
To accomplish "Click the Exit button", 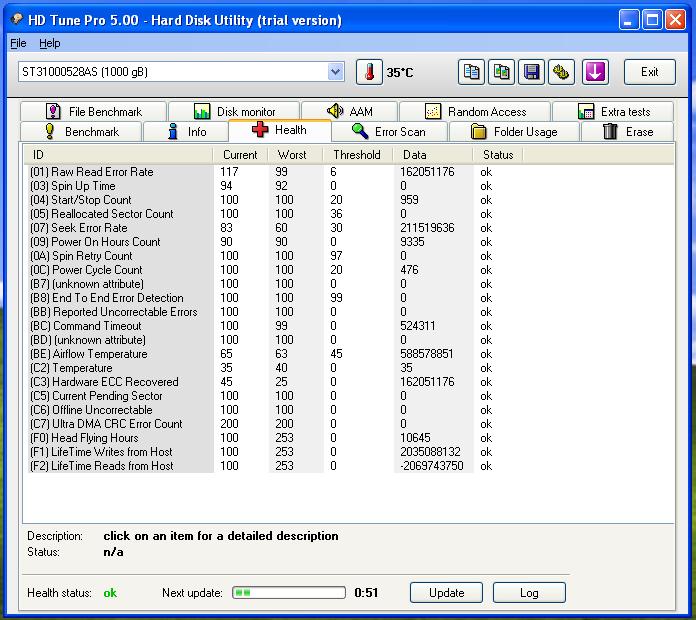I will click(649, 72).
